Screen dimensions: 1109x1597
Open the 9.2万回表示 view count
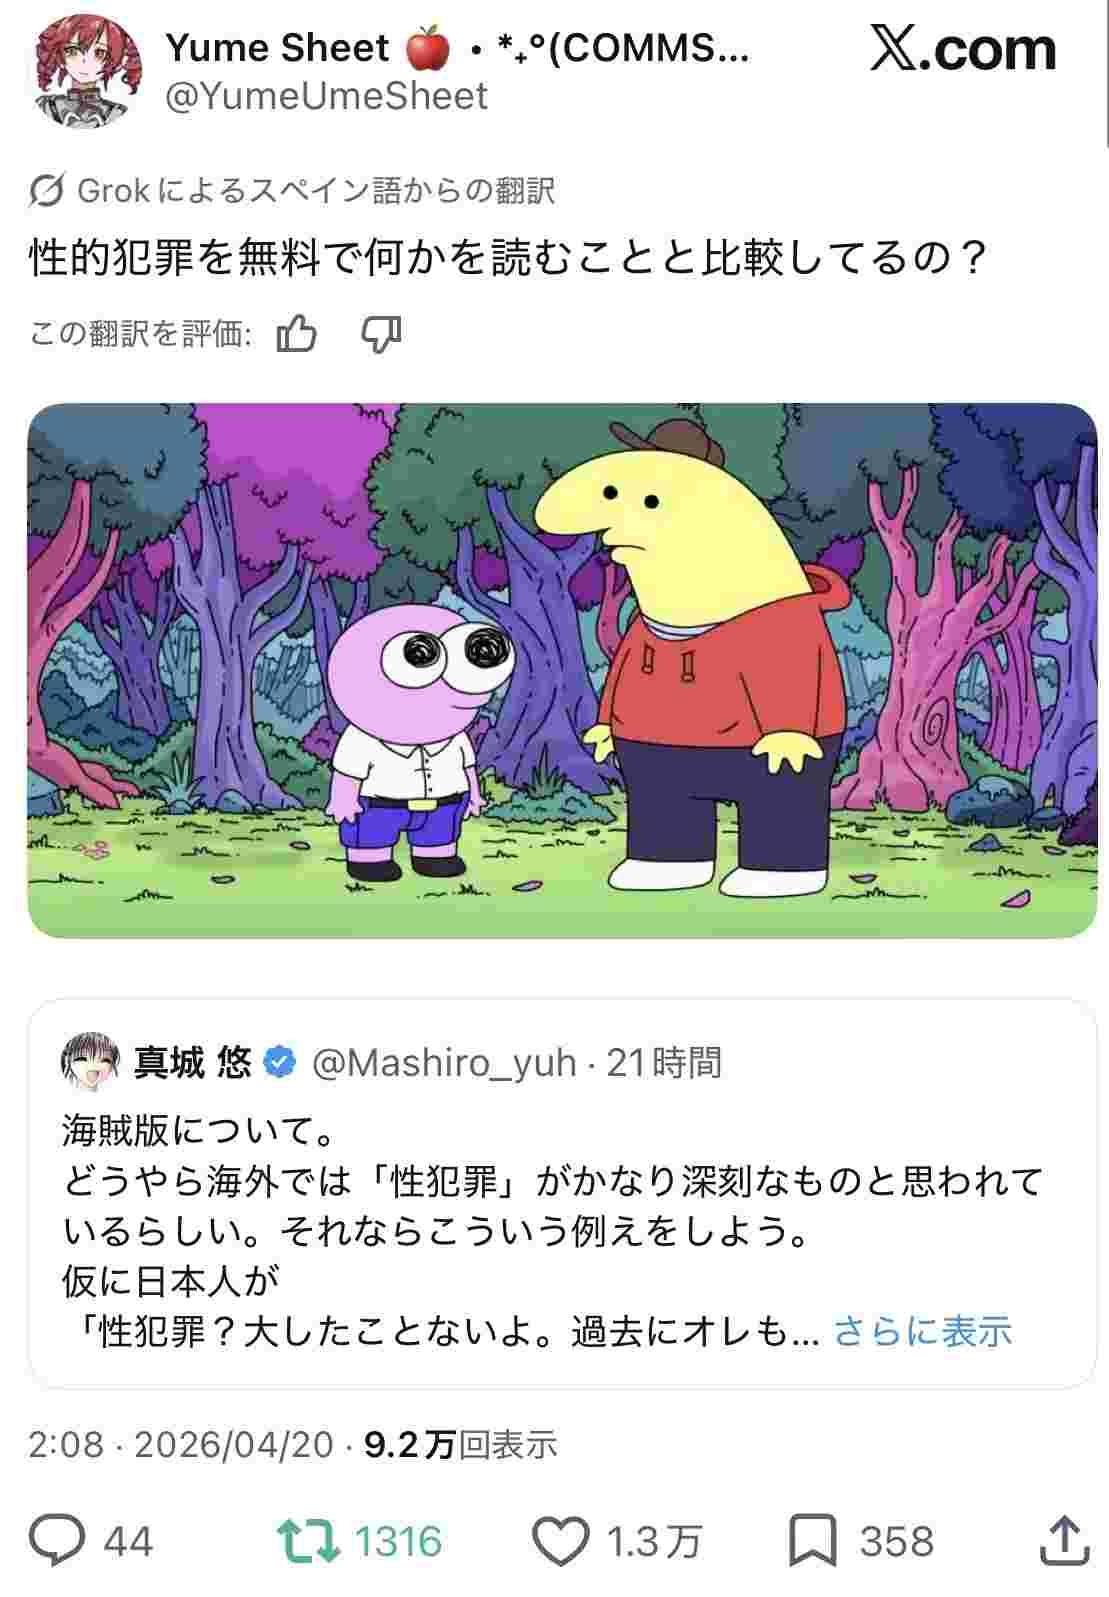point(461,1444)
